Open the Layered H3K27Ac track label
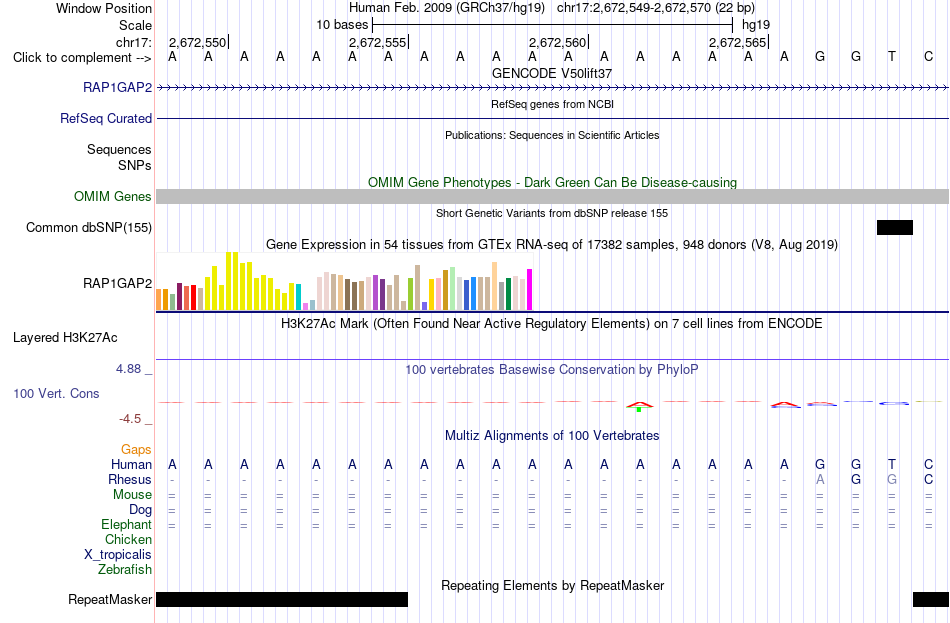 point(65,338)
